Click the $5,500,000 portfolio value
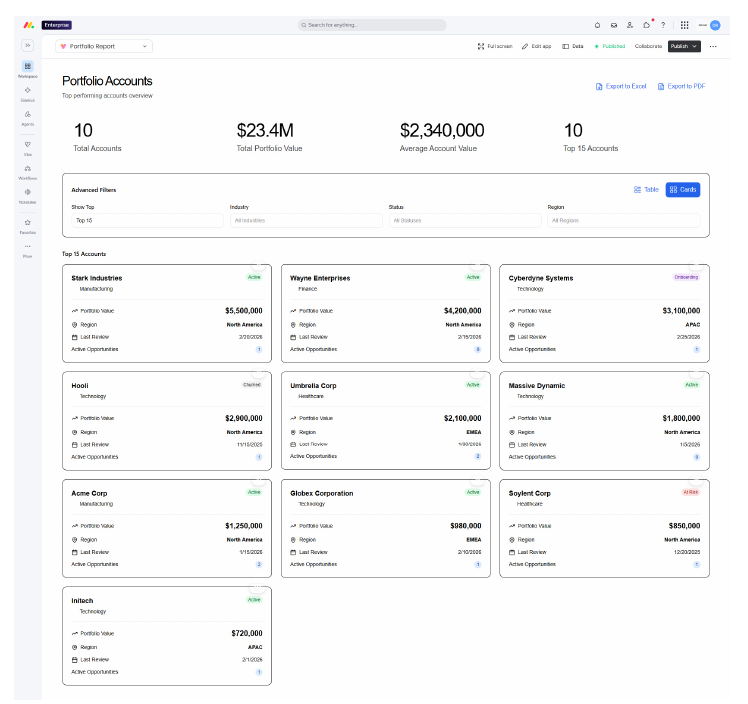The width and height of the screenshot is (748, 704). coord(244,311)
